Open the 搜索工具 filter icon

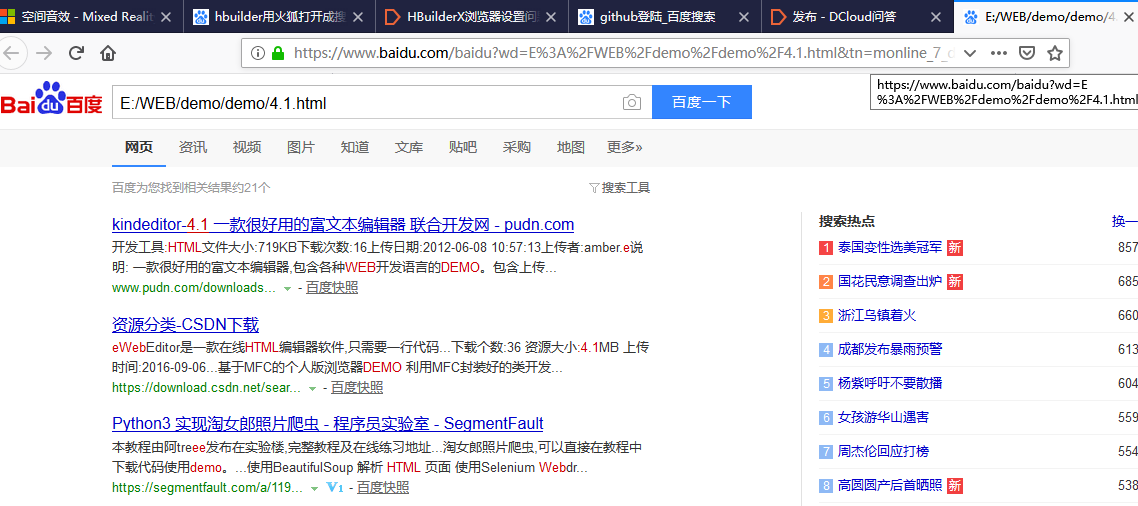[594, 188]
